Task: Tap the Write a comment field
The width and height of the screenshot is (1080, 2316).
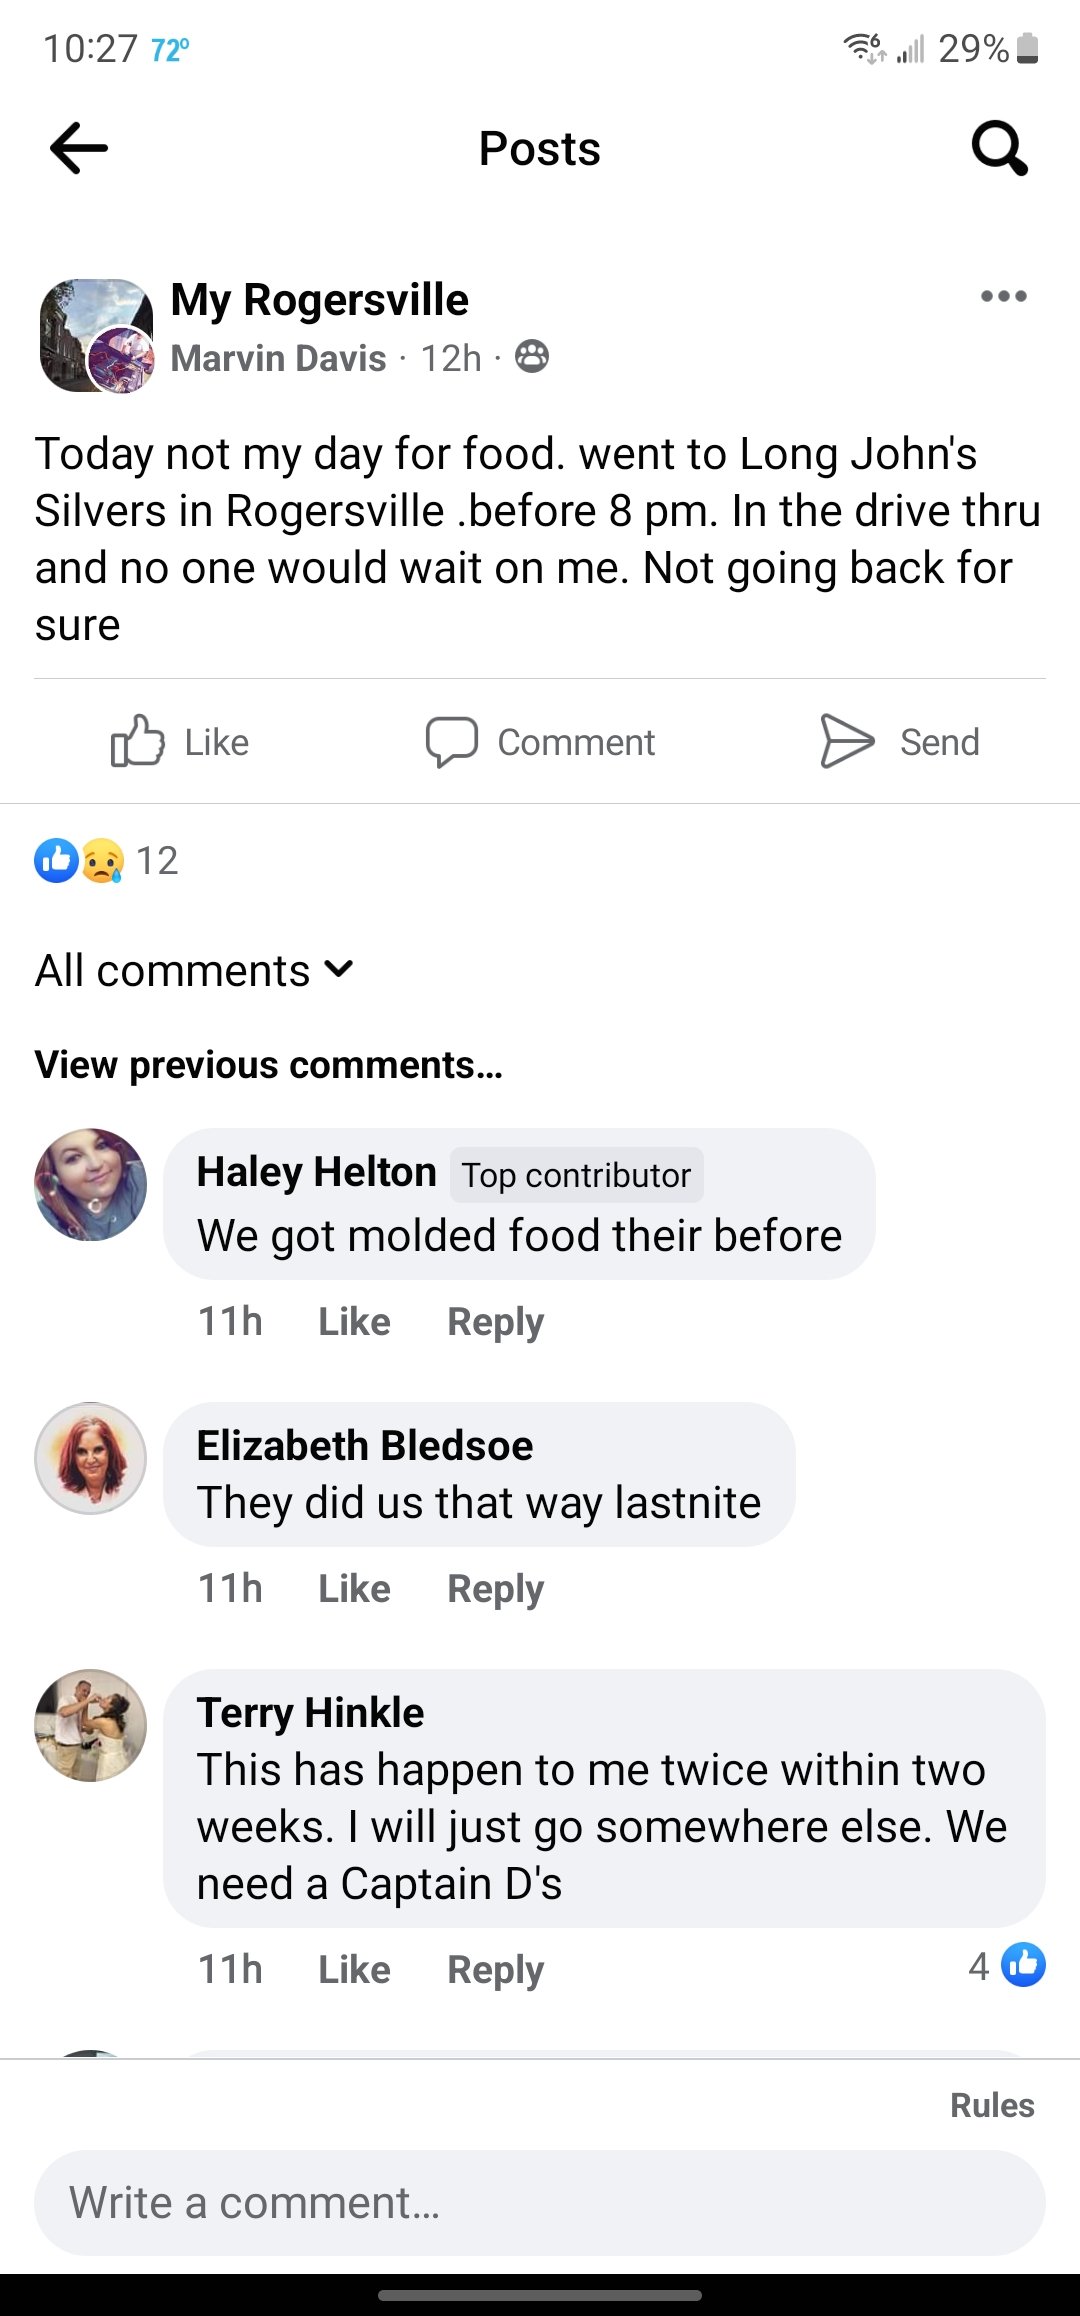Action: (540, 2203)
